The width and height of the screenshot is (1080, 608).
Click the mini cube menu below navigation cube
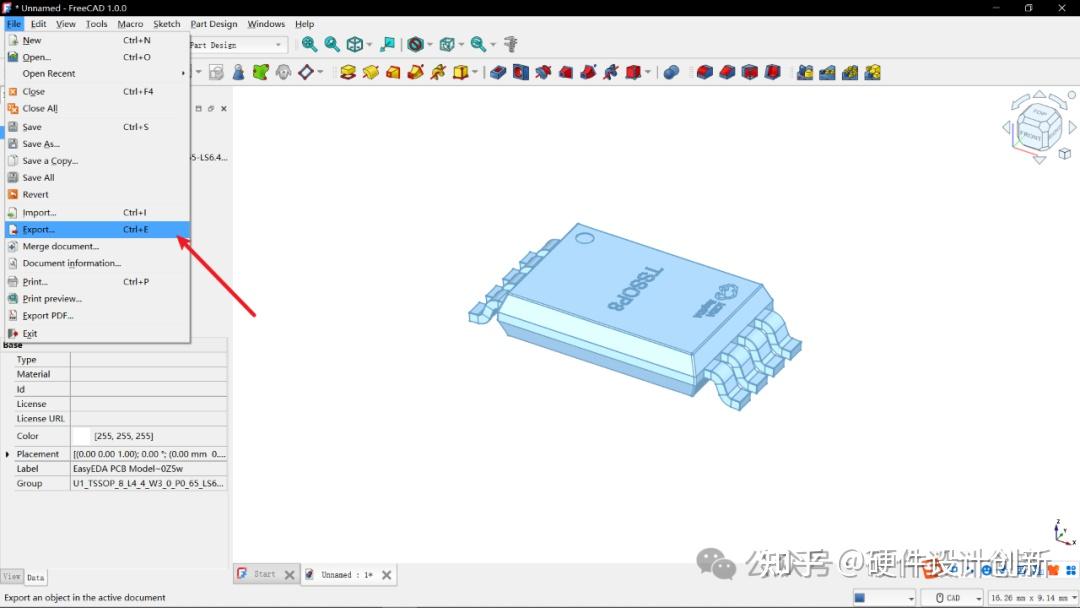[x=1065, y=154]
